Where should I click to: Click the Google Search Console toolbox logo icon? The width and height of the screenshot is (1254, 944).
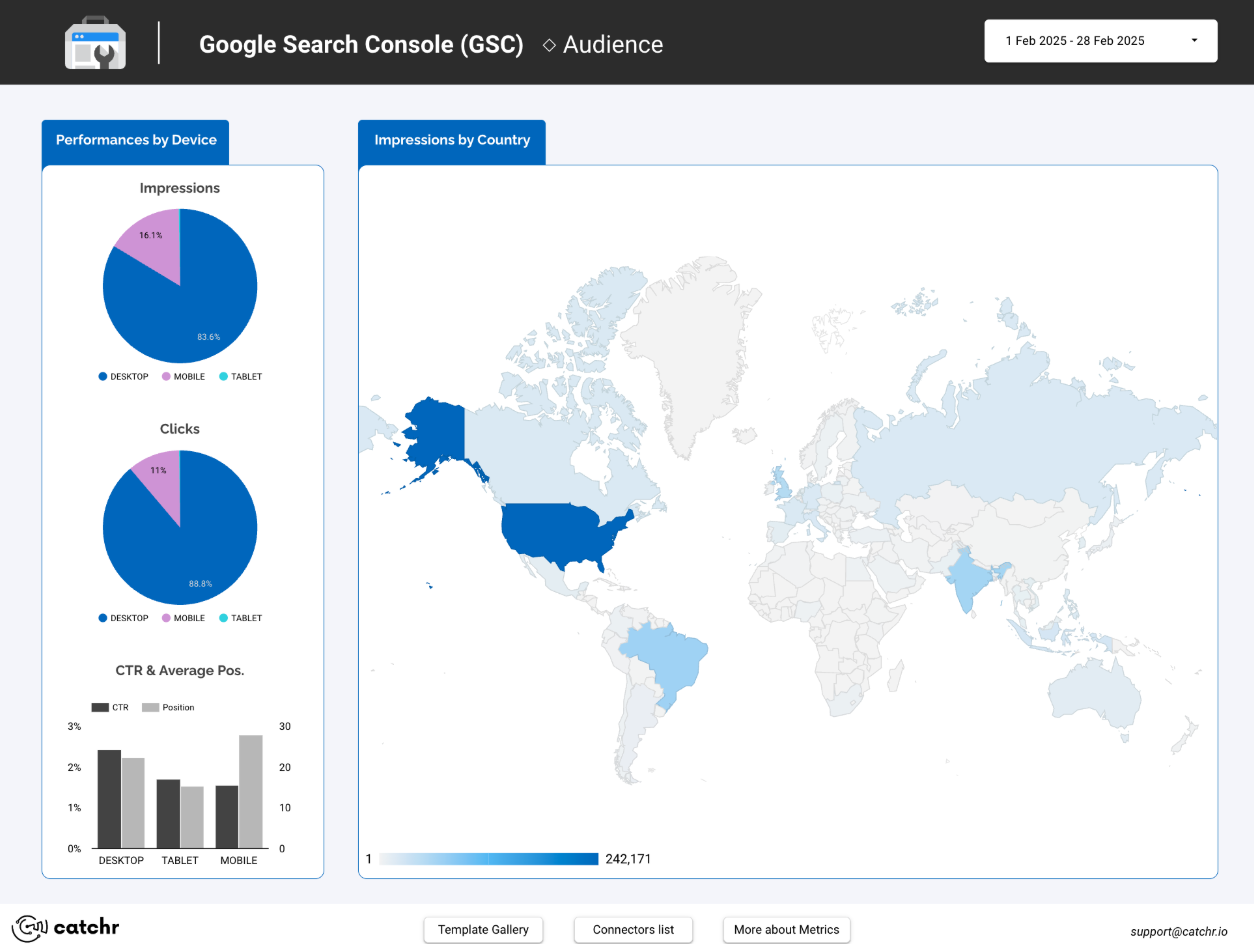coord(95,41)
